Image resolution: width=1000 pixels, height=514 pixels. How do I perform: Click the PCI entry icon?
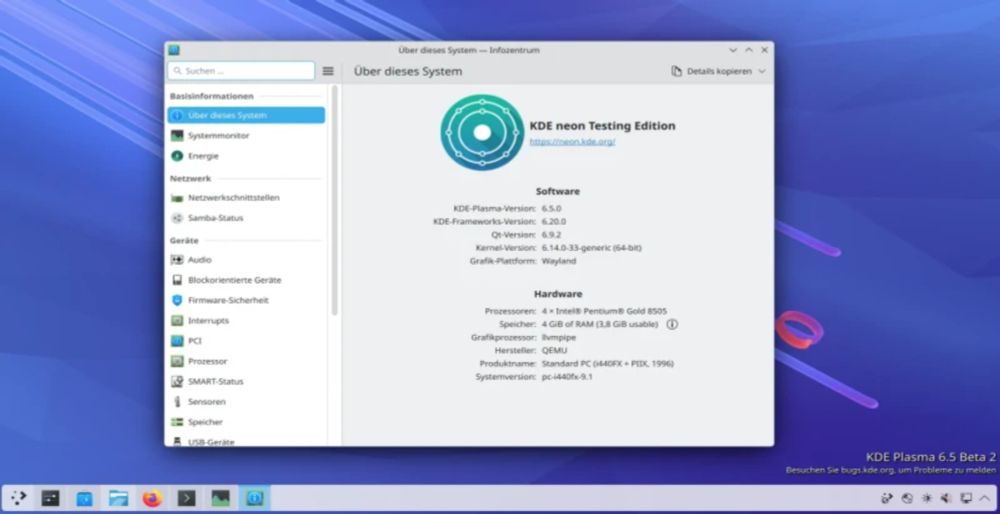pos(177,341)
